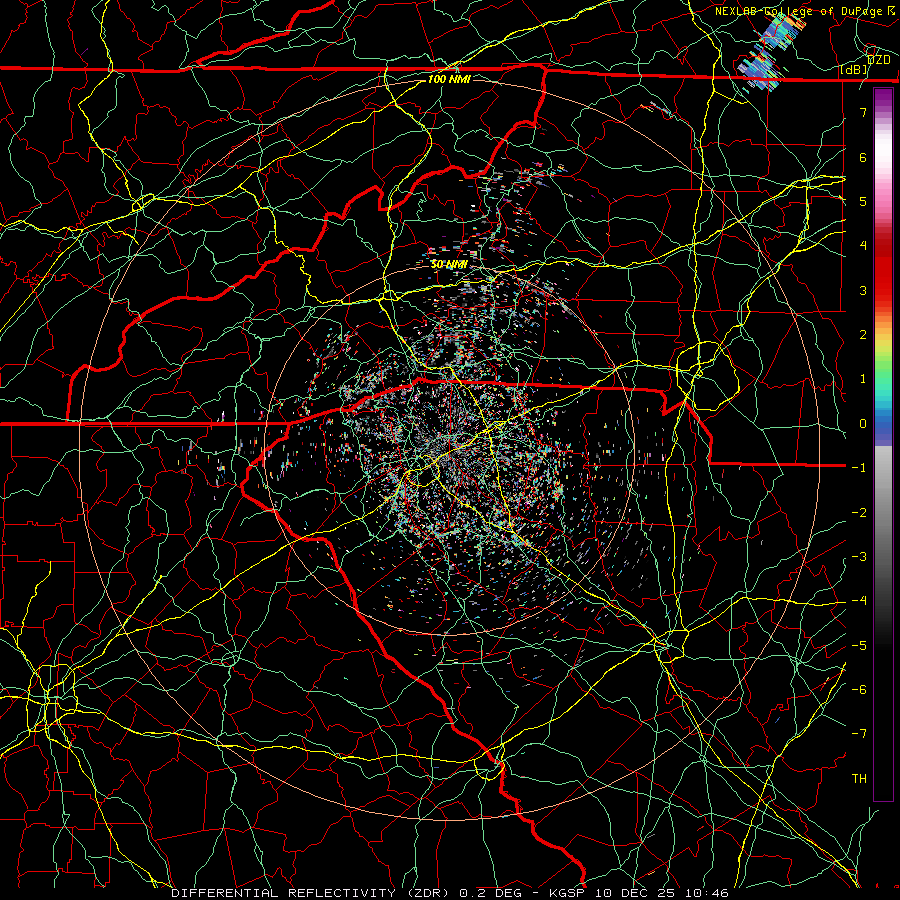The height and width of the screenshot is (900, 900).
Task: Click the [dB] unit label
Action: pos(854,70)
